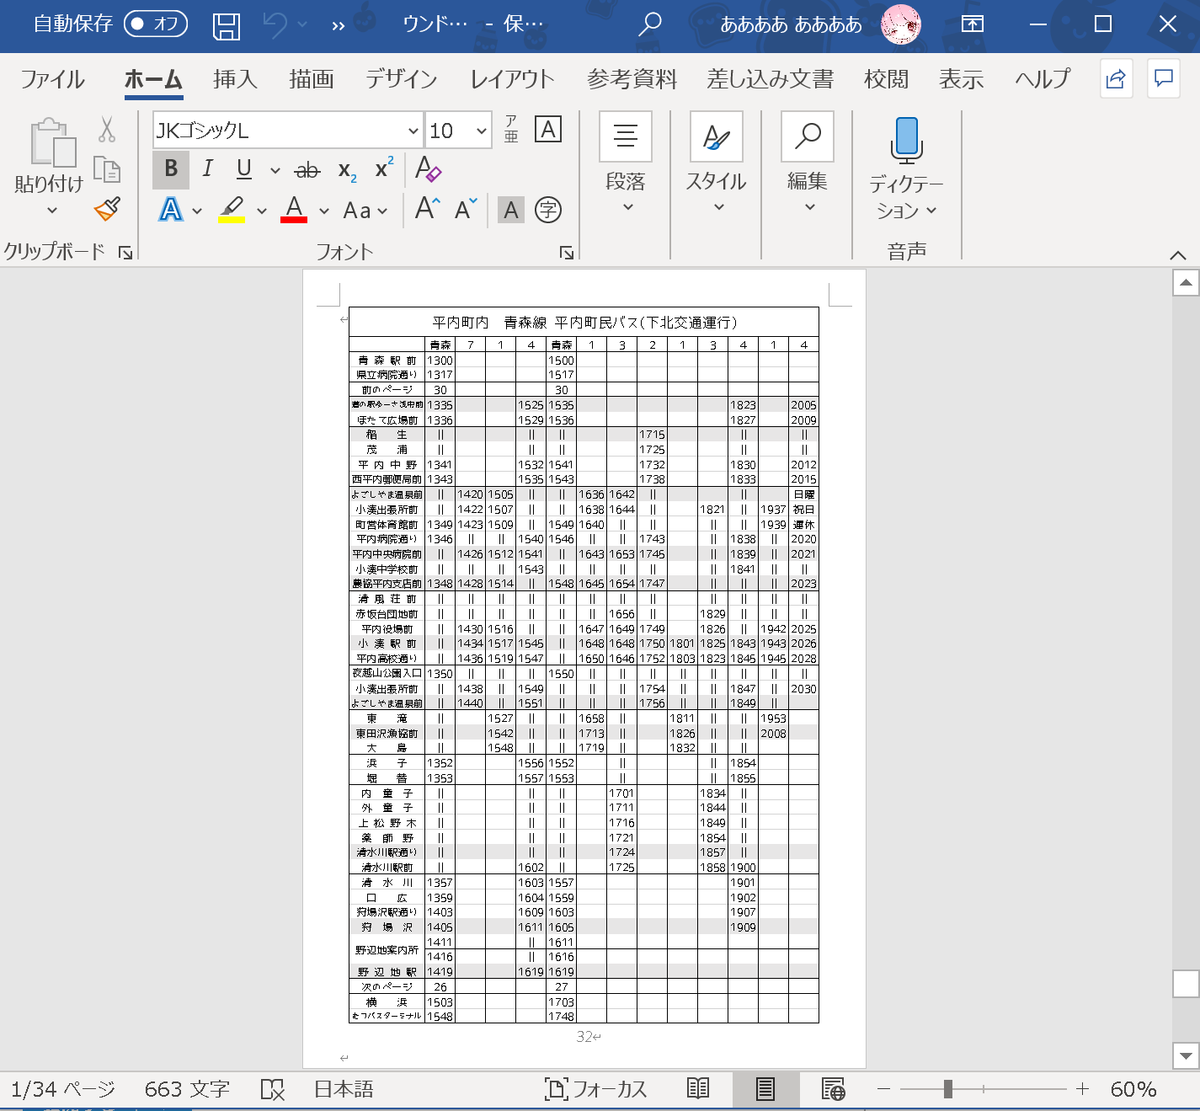
Task: Enable Focus mode in status bar
Action: [x=596, y=1089]
